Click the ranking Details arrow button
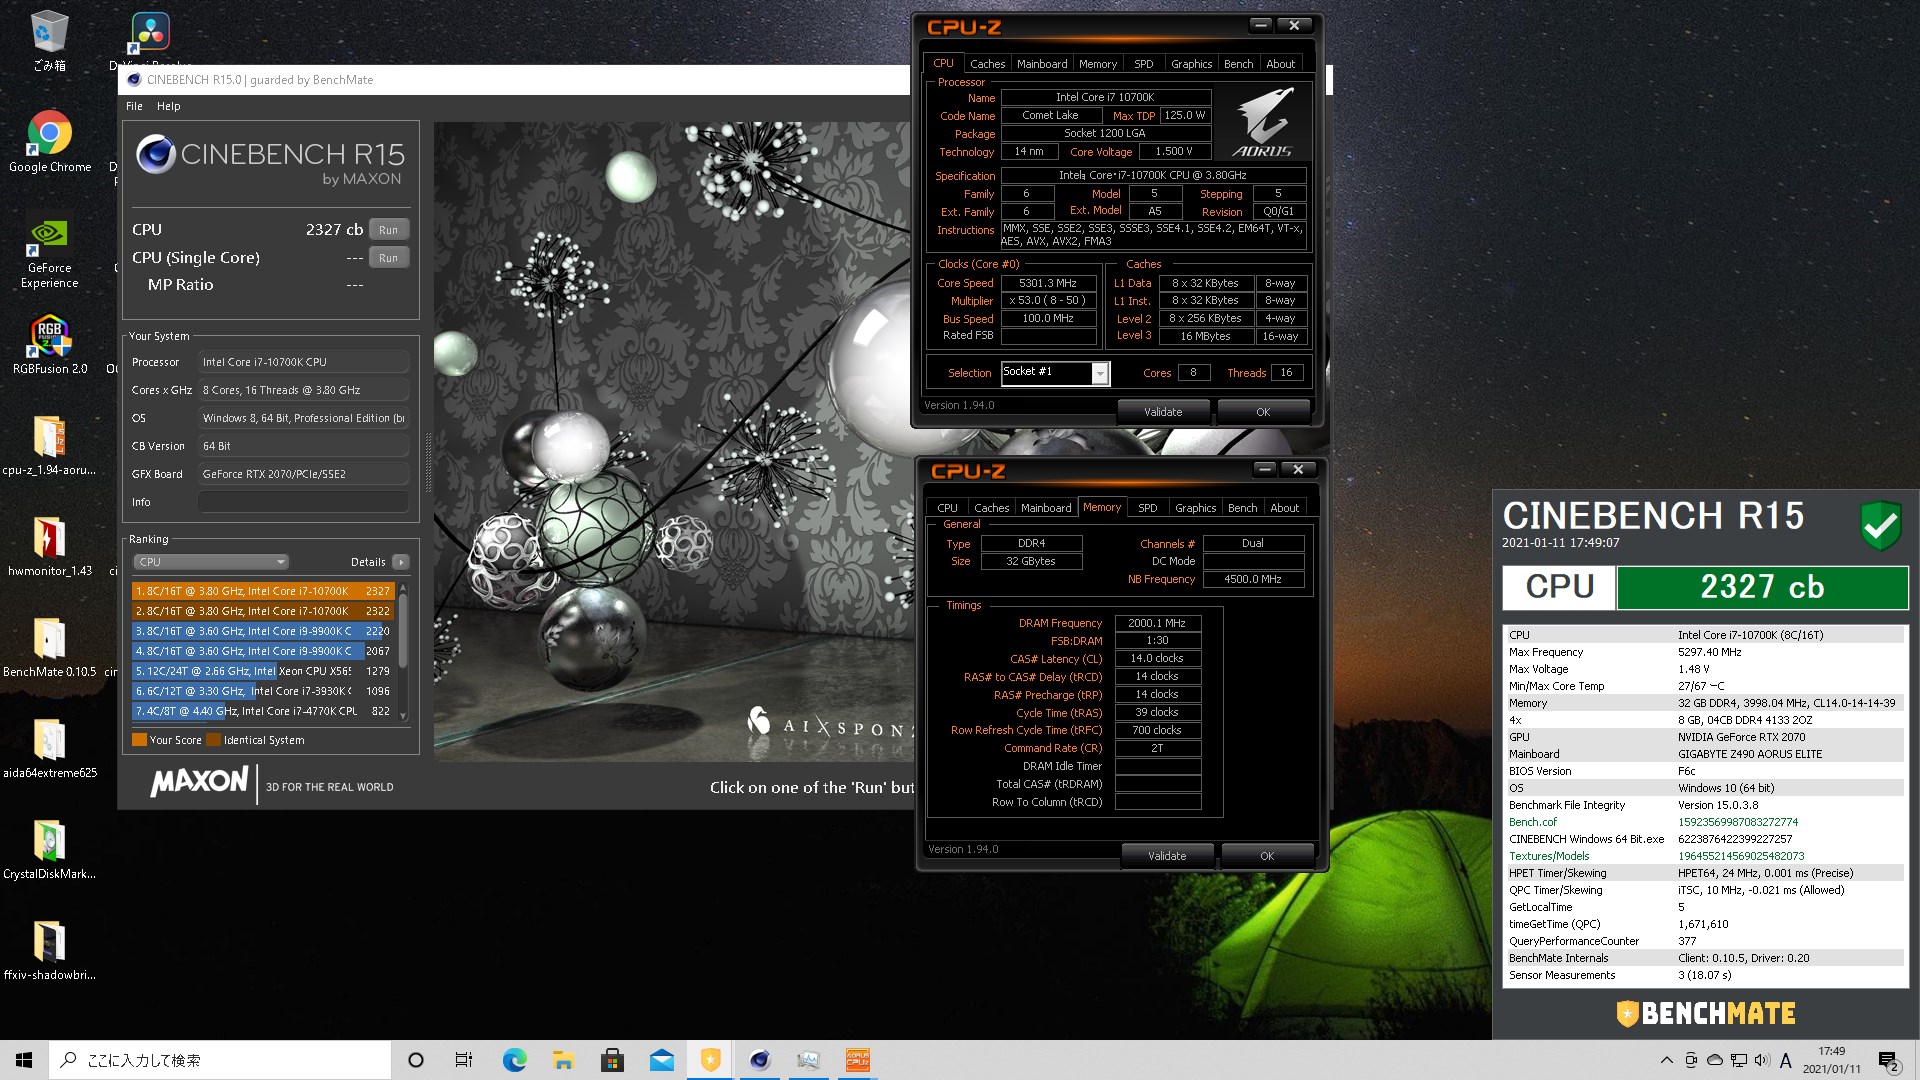Screen dimensions: 1920x1080 point(401,562)
